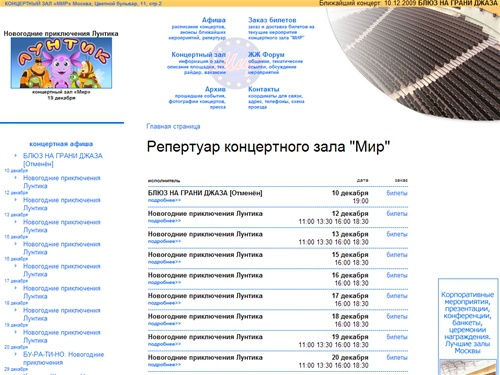Open sidebar Лунтика link above 15 декабря

pos(62,226)
